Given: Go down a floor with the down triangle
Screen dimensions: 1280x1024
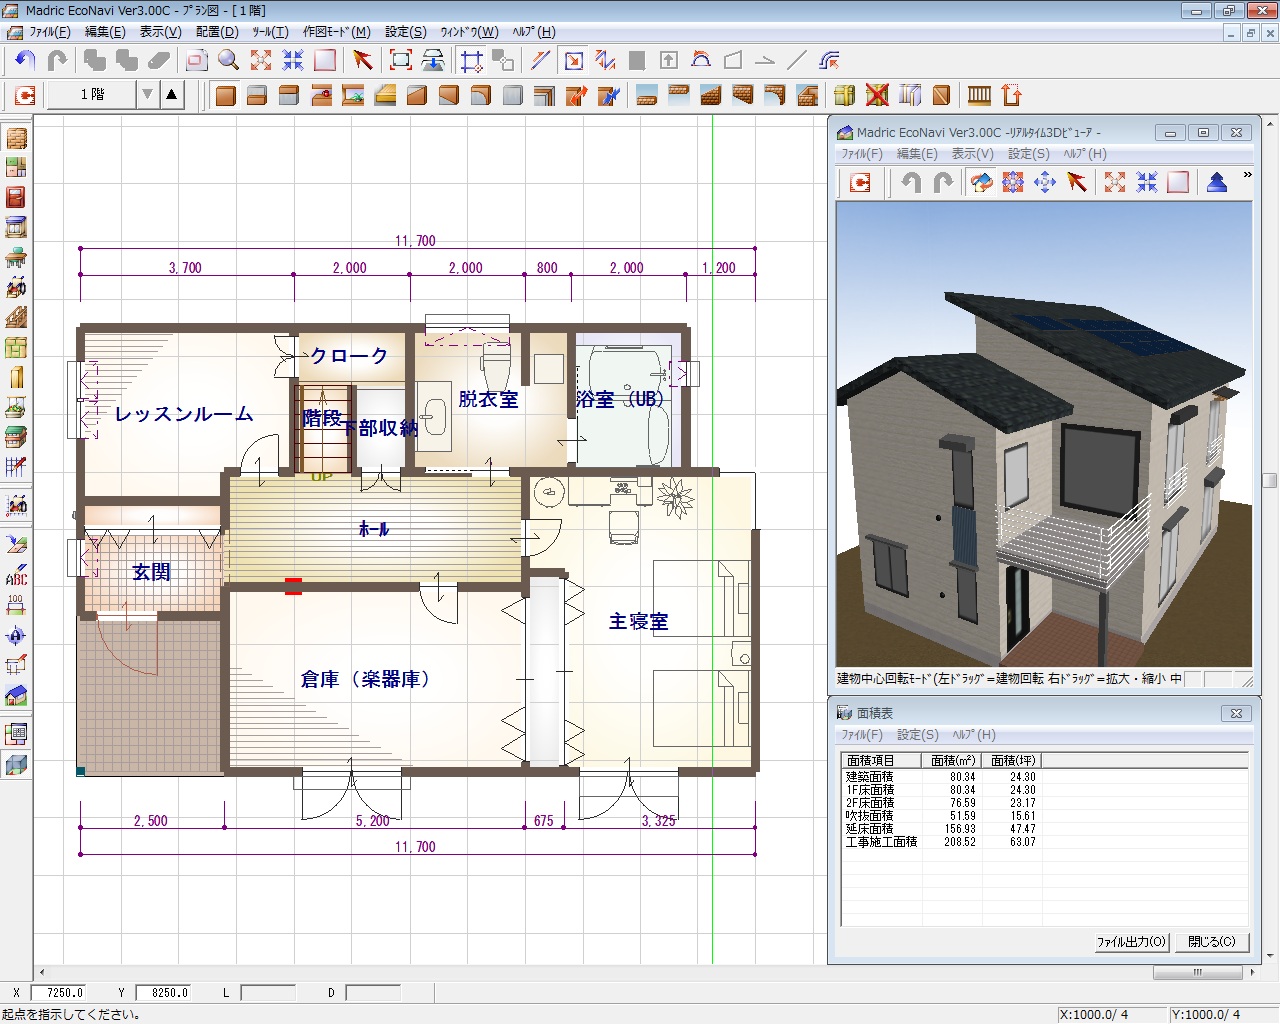Looking at the screenshot, I should tap(147, 95).
